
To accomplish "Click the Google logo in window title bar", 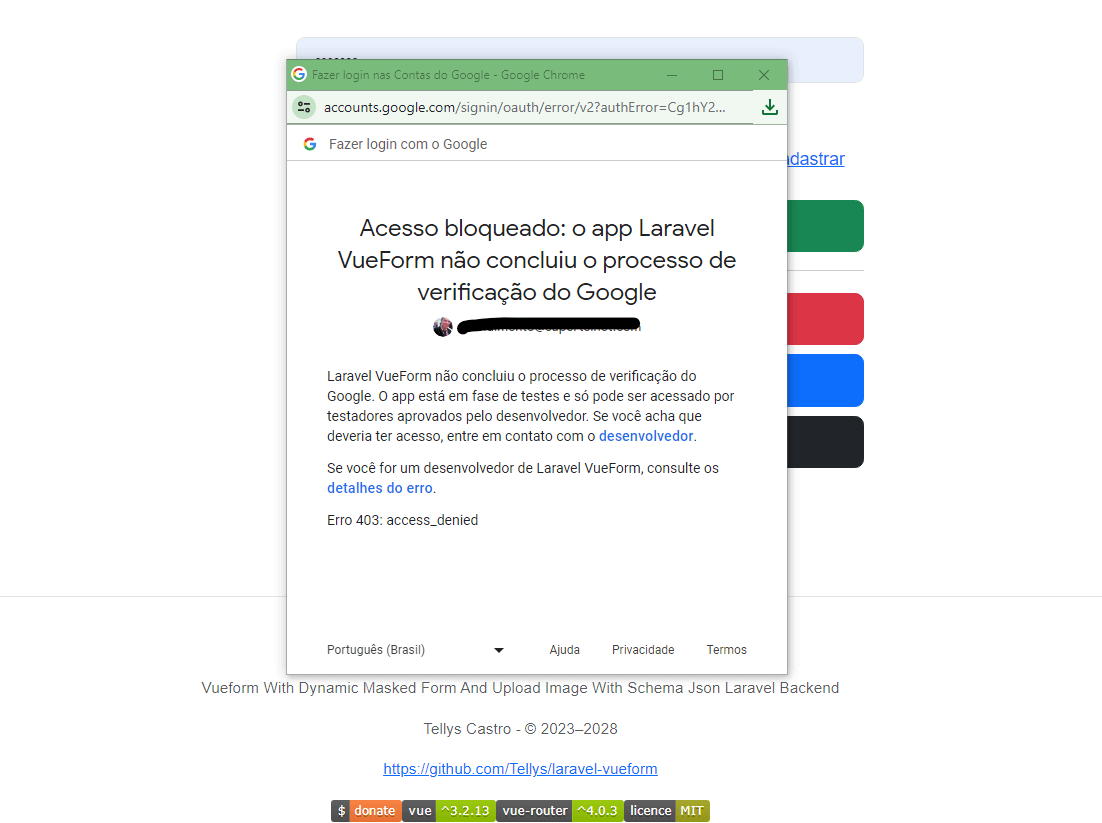I will tap(299, 74).
